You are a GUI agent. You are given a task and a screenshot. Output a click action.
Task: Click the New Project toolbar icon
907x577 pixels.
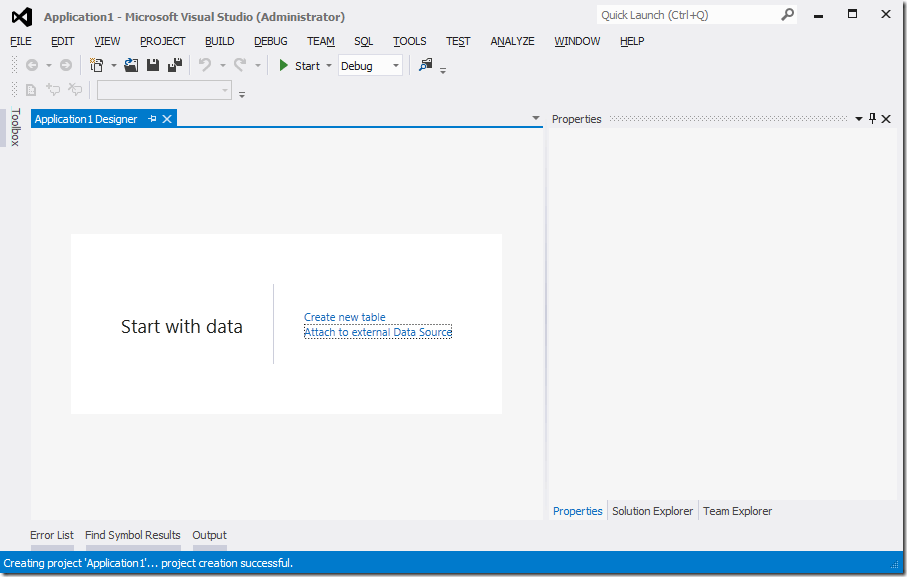click(x=97, y=65)
